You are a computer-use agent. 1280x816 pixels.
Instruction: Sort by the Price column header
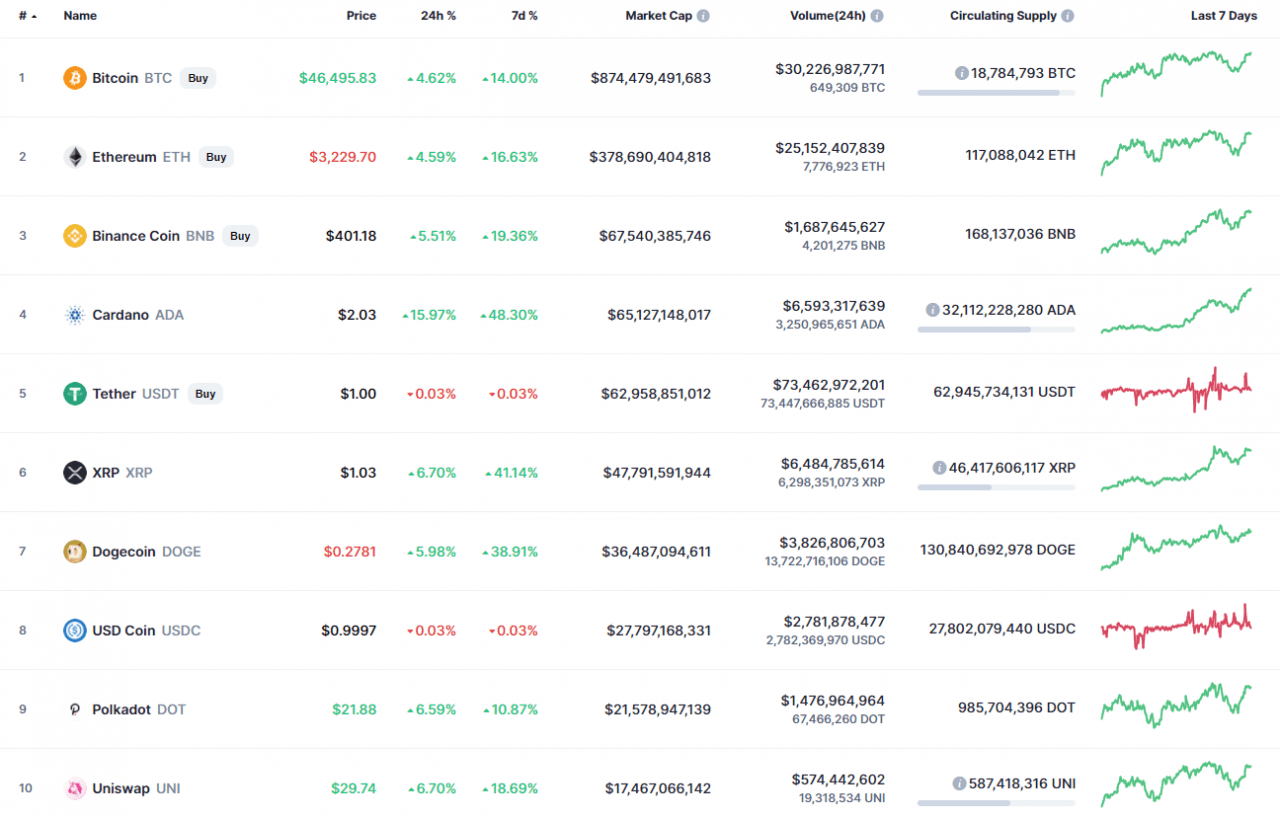[x=361, y=16]
